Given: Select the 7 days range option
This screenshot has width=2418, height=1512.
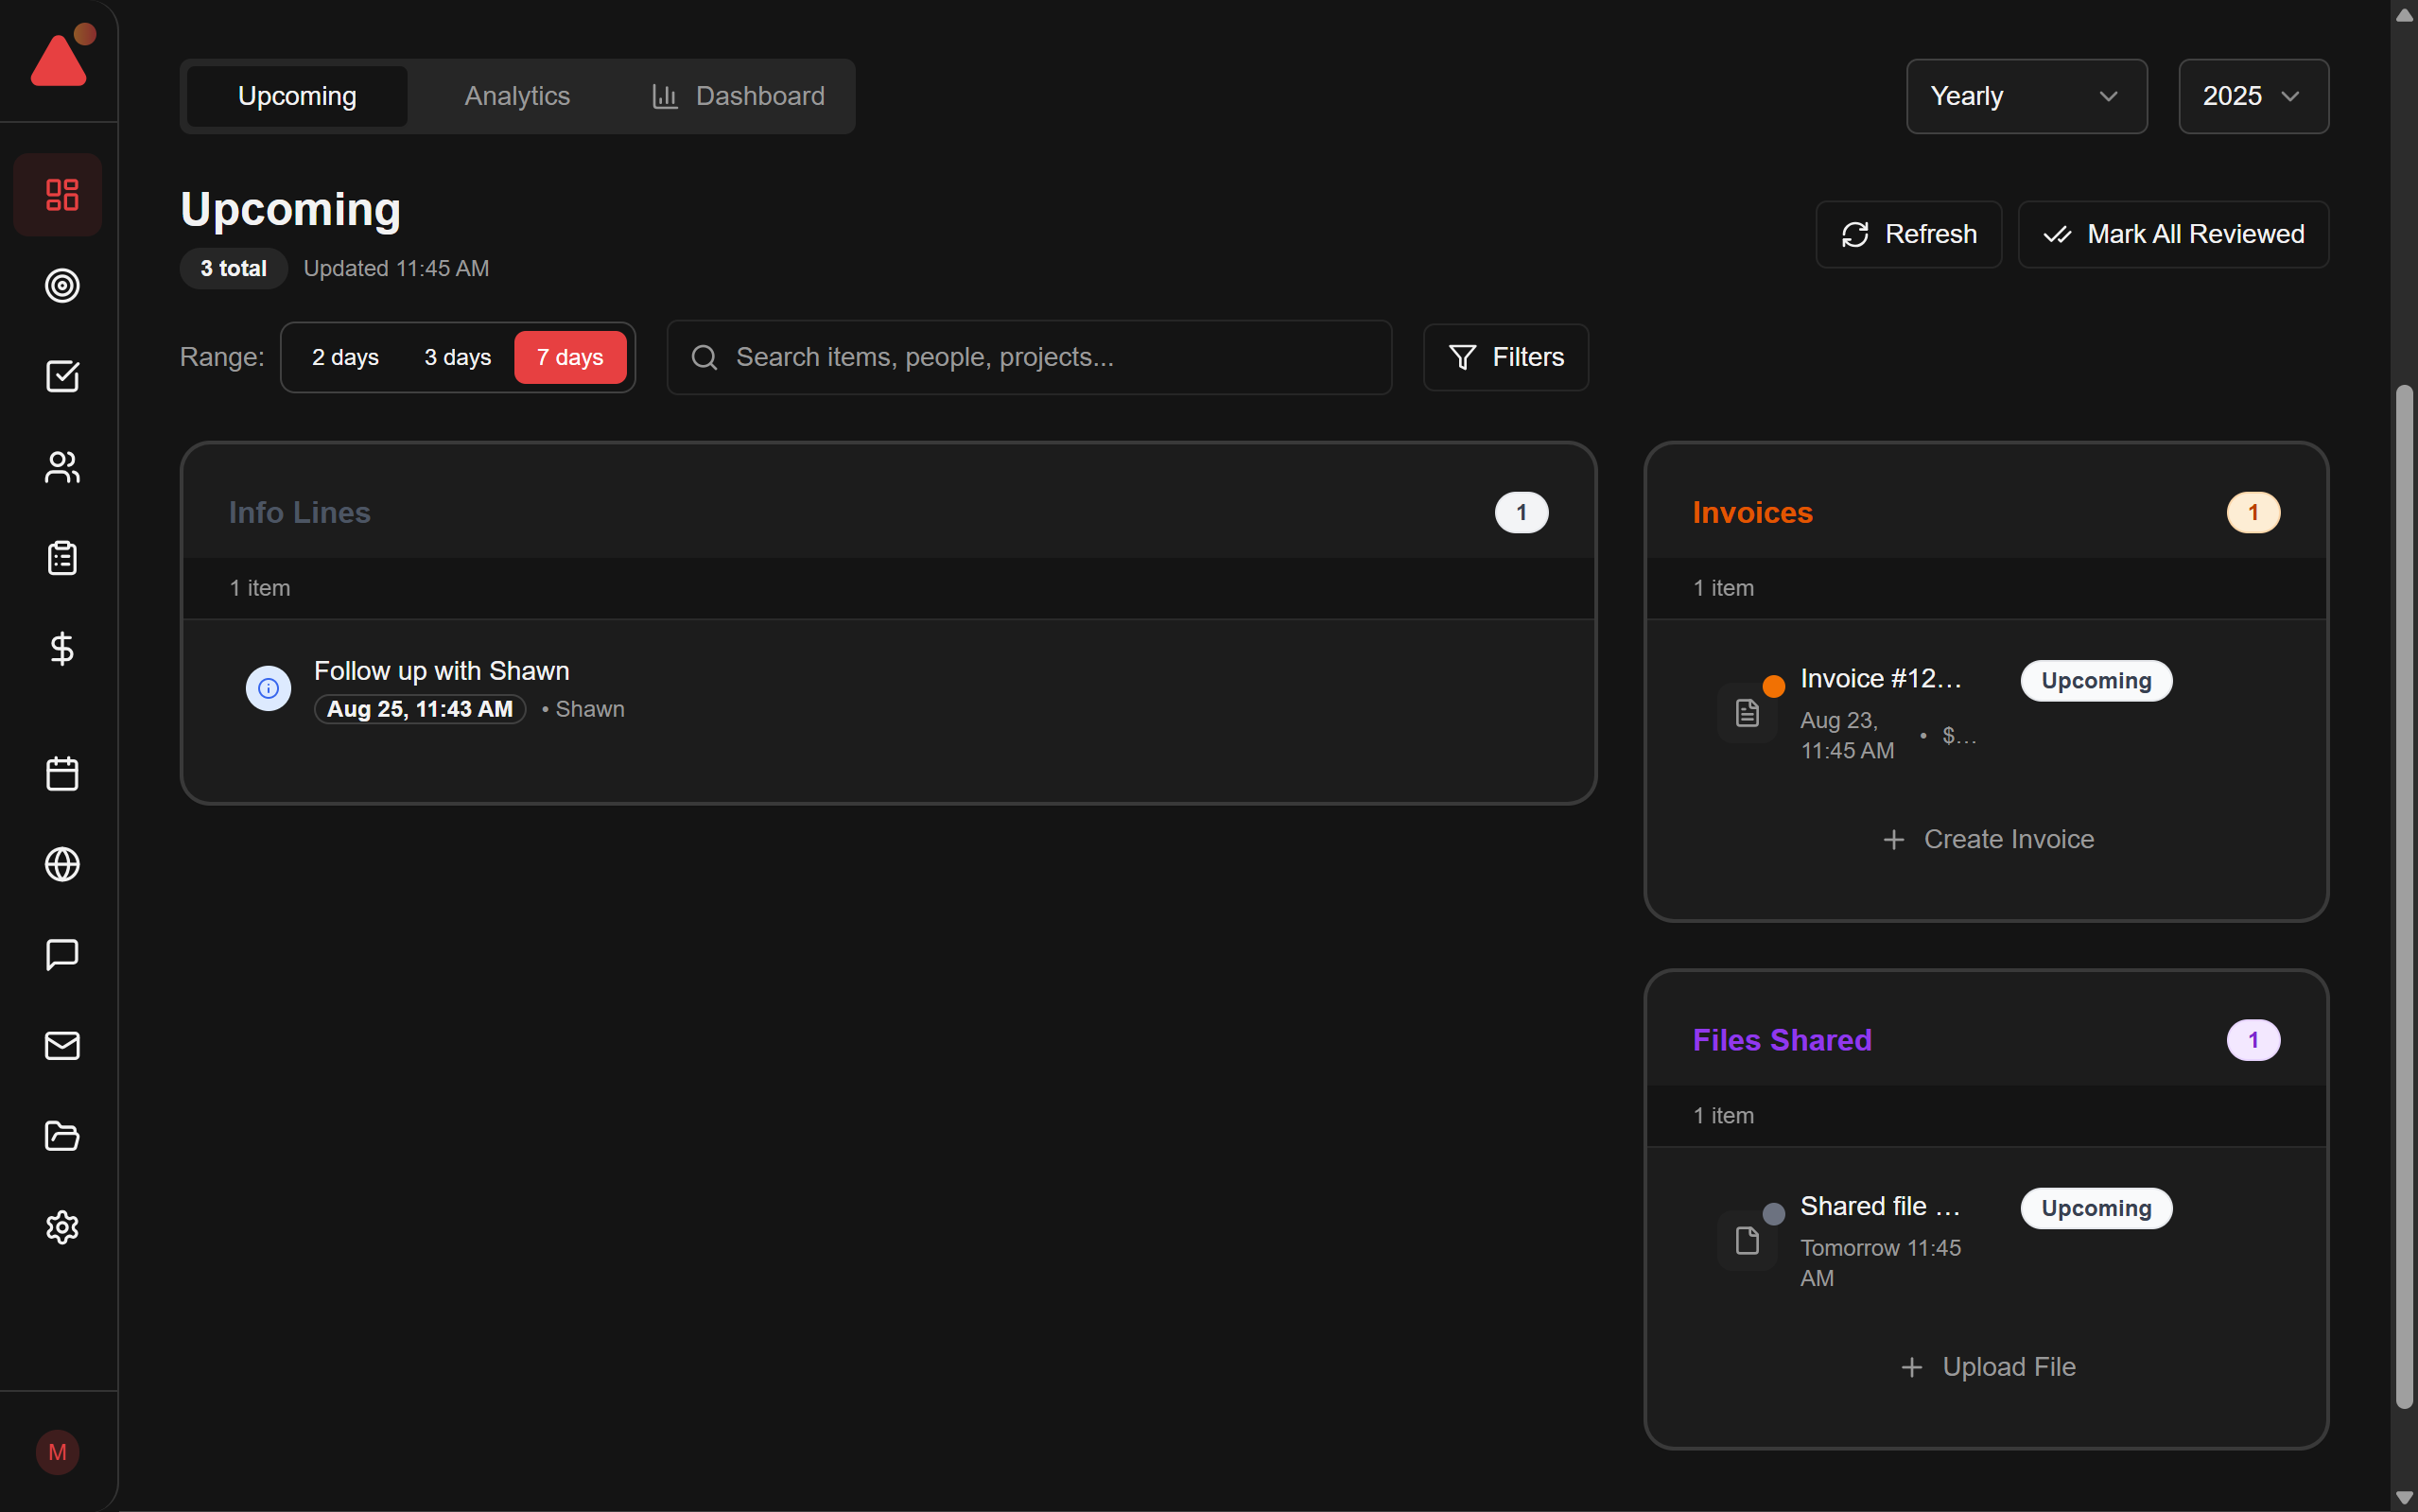Looking at the screenshot, I should click(x=570, y=357).
